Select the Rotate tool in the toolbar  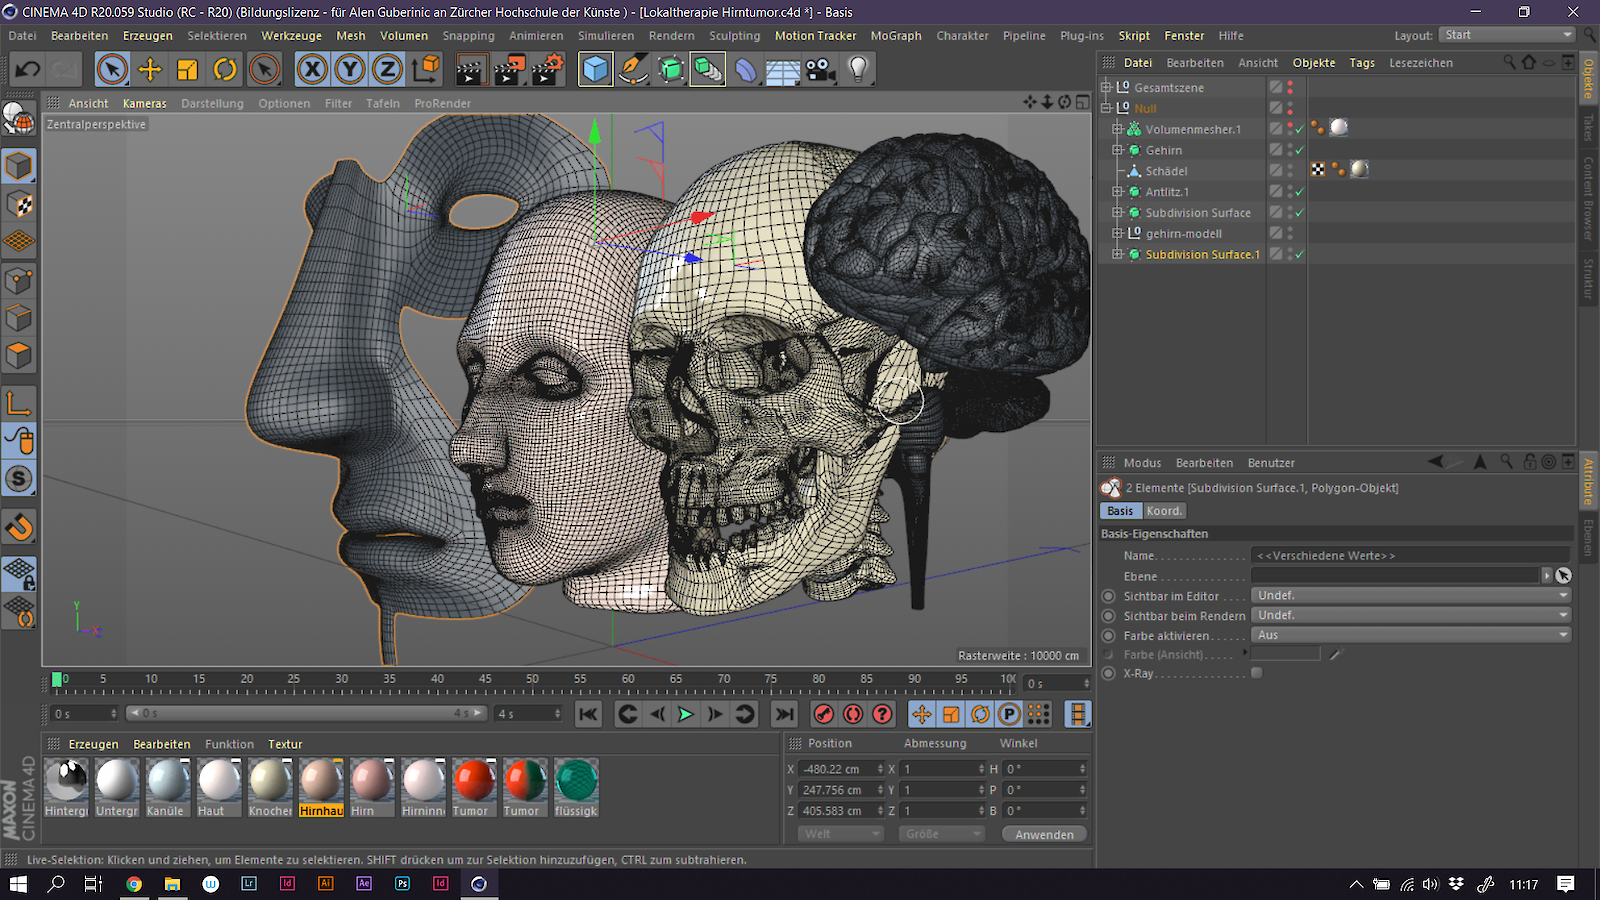225,69
